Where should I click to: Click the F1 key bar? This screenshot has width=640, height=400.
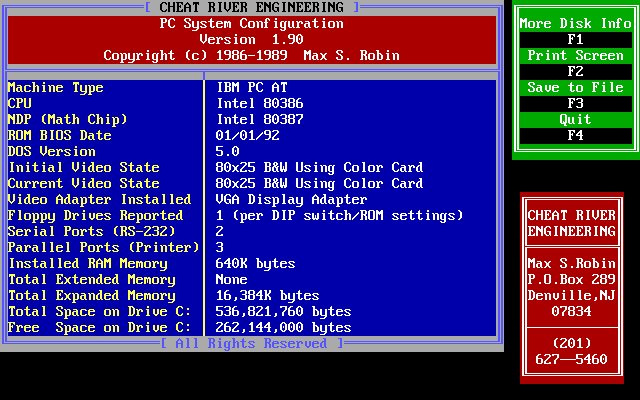576,40
